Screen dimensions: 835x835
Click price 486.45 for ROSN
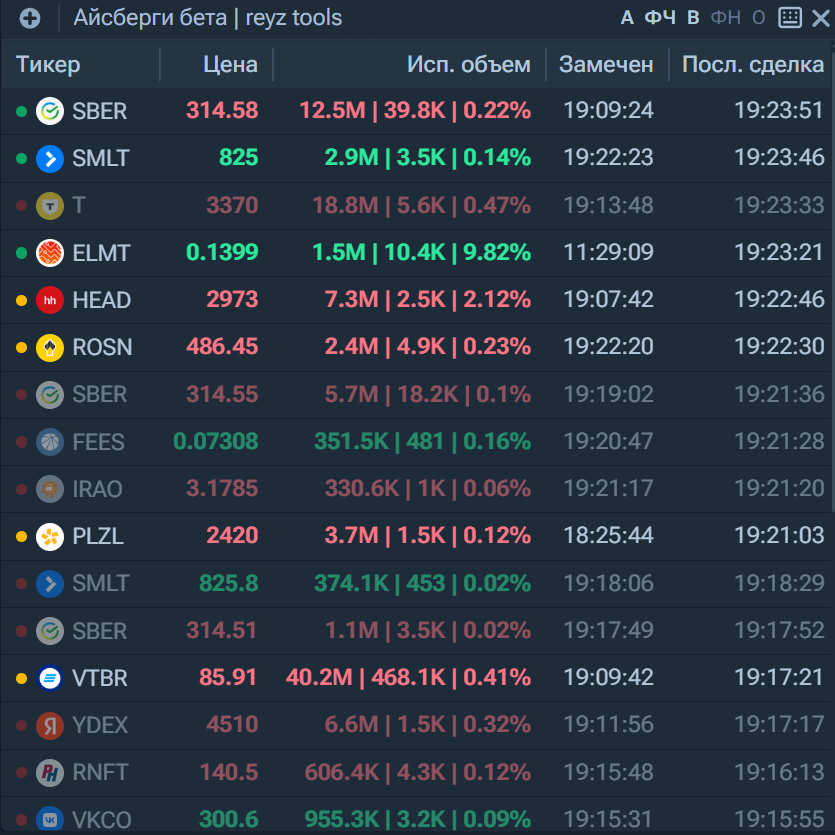pyautogui.click(x=222, y=346)
